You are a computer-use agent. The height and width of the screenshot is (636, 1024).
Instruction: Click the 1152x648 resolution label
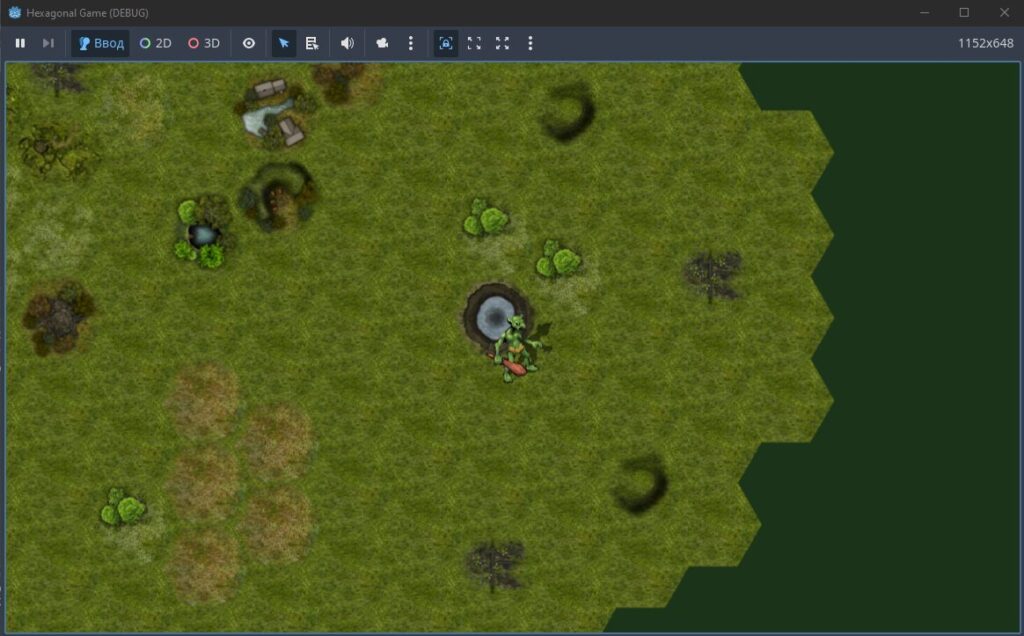click(x=985, y=43)
